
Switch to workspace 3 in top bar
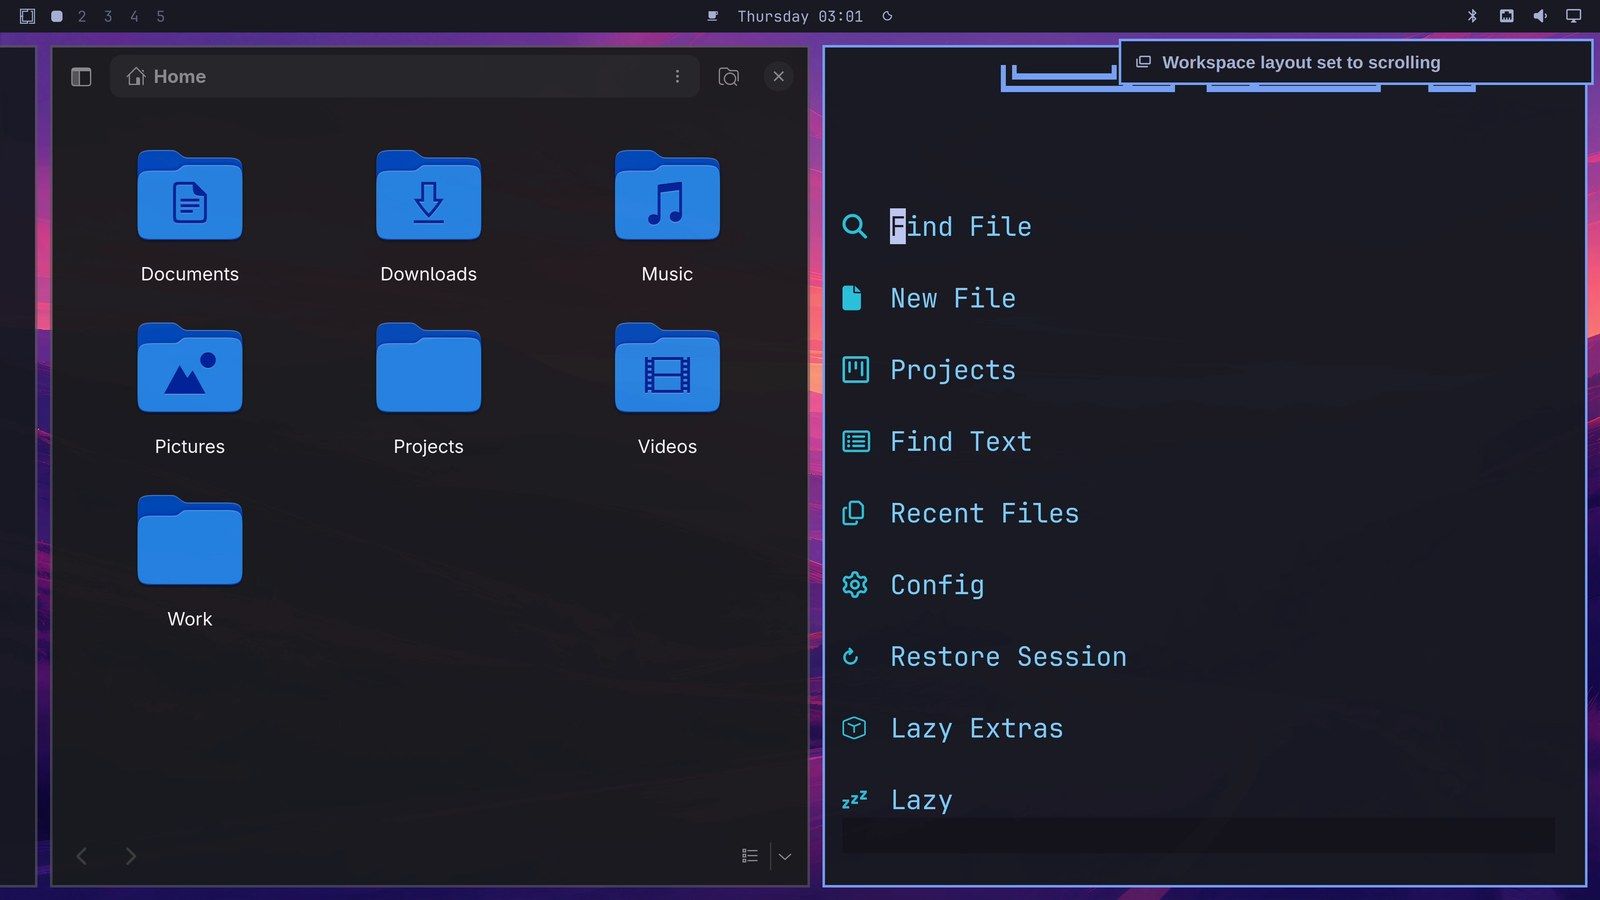(x=108, y=16)
